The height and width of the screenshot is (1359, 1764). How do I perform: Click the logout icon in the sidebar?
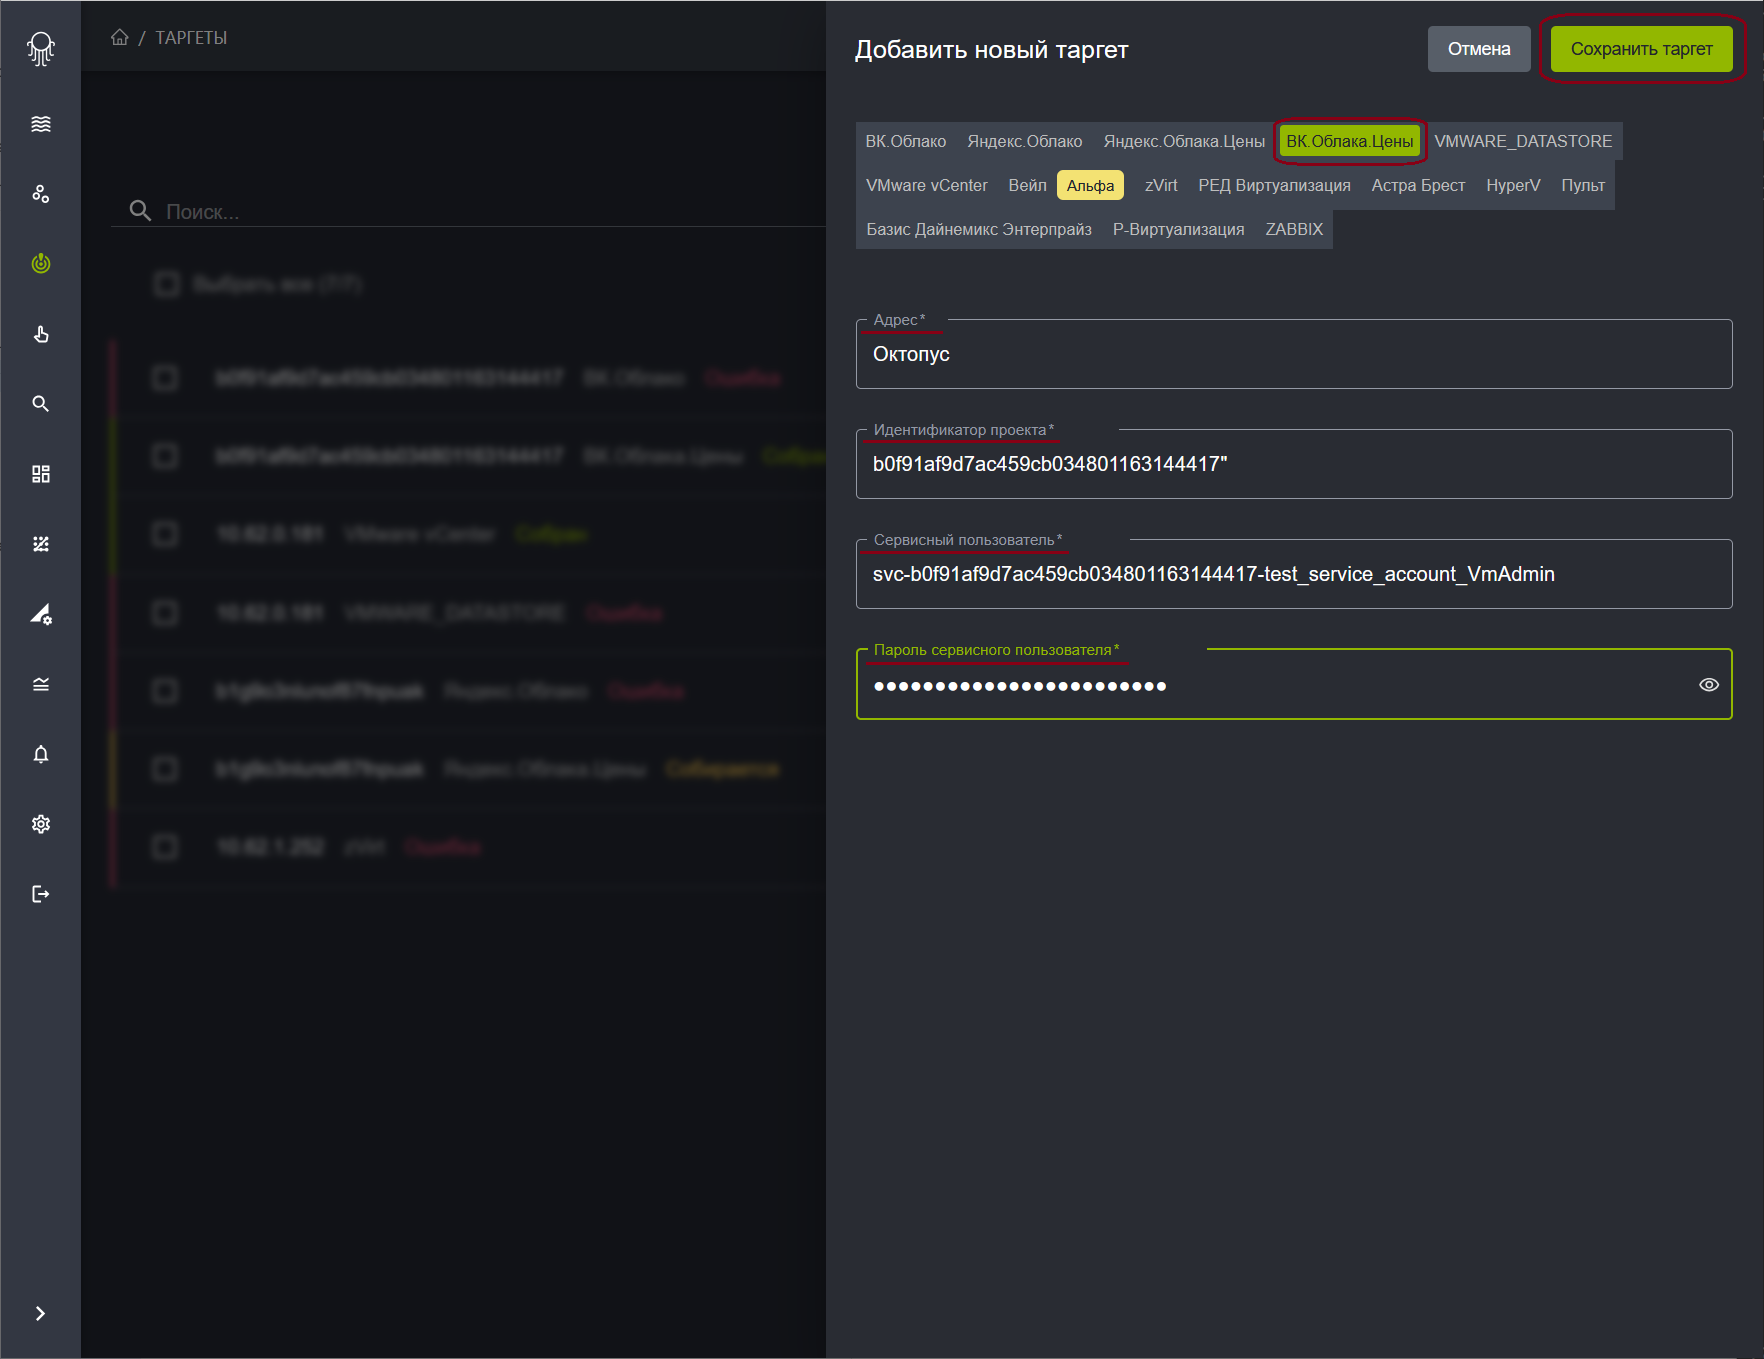click(x=41, y=894)
